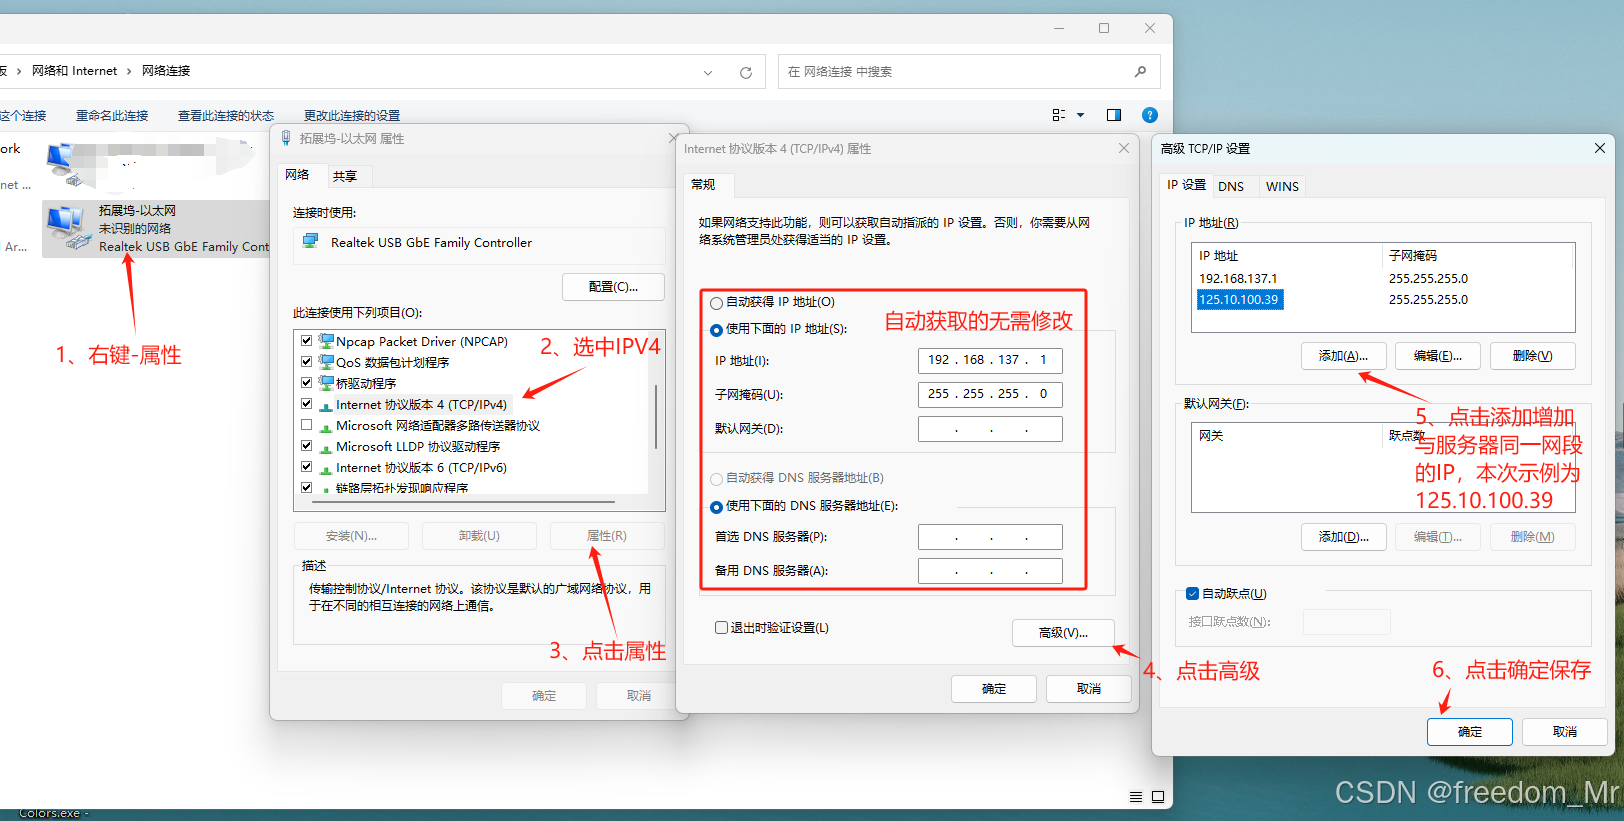The width and height of the screenshot is (1624, 821).
Task: Switch to large icons view in status bar
Action: [1158, 797]
